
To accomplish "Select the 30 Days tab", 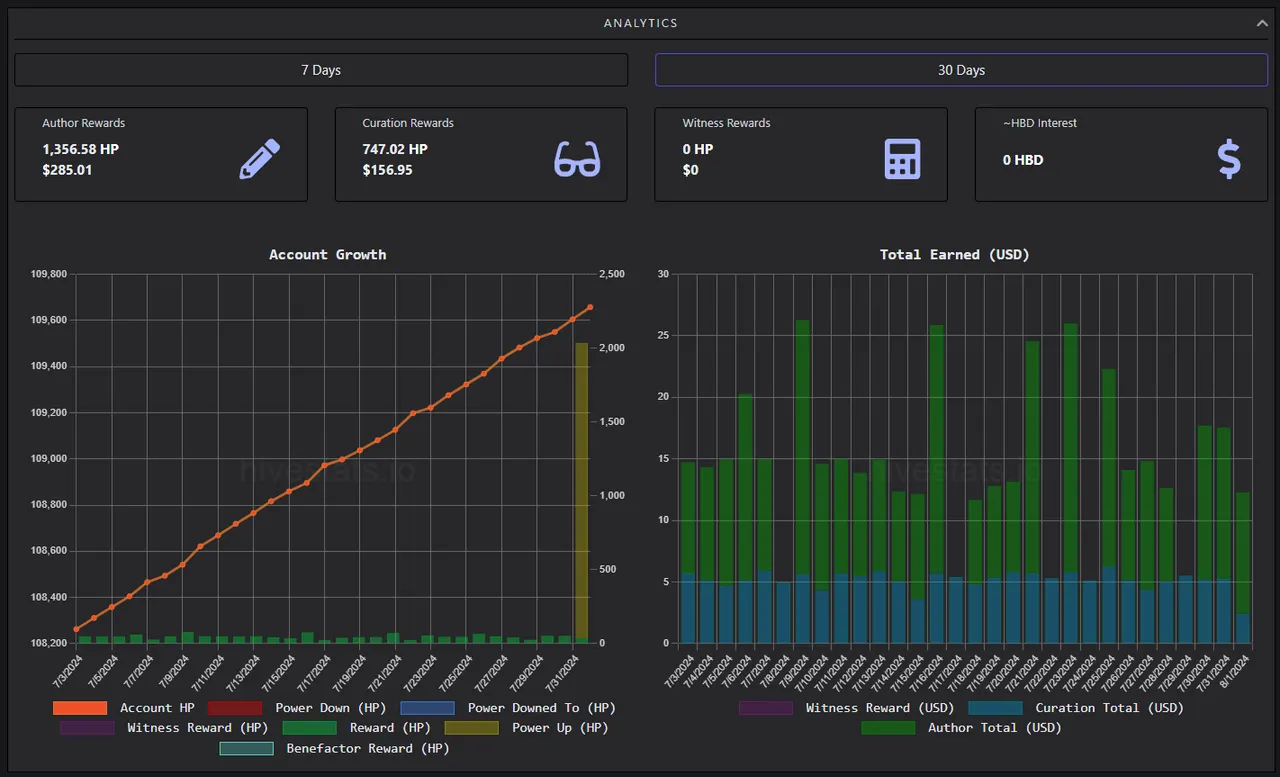I will click(961, 70).
